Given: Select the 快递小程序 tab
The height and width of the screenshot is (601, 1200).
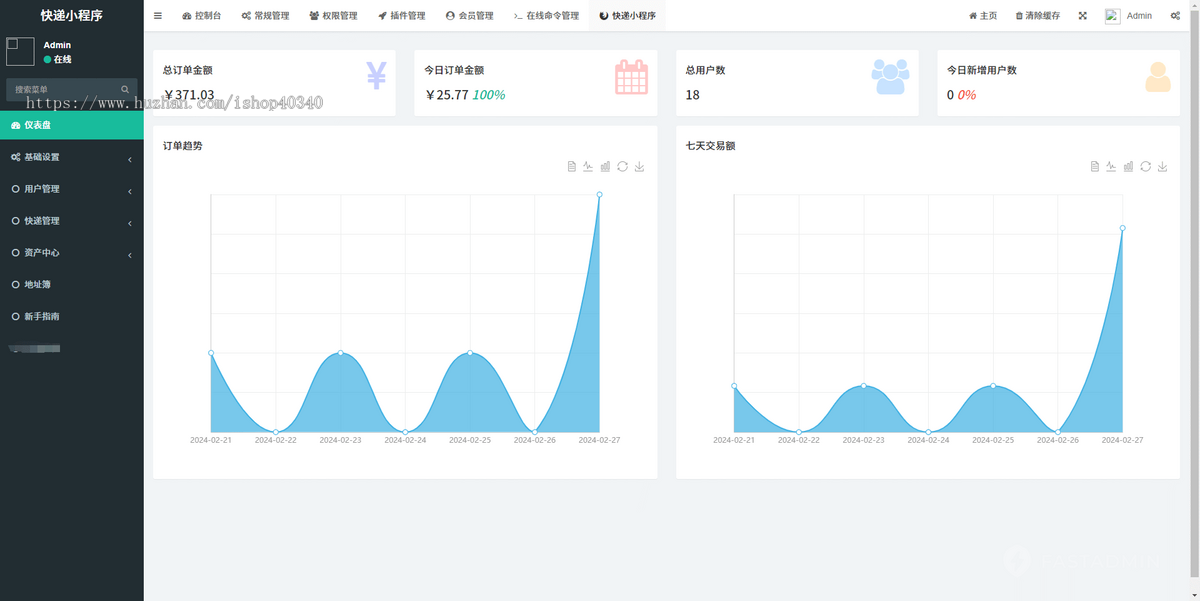Looking at the screenshot, I should click(x=627, y=16).
